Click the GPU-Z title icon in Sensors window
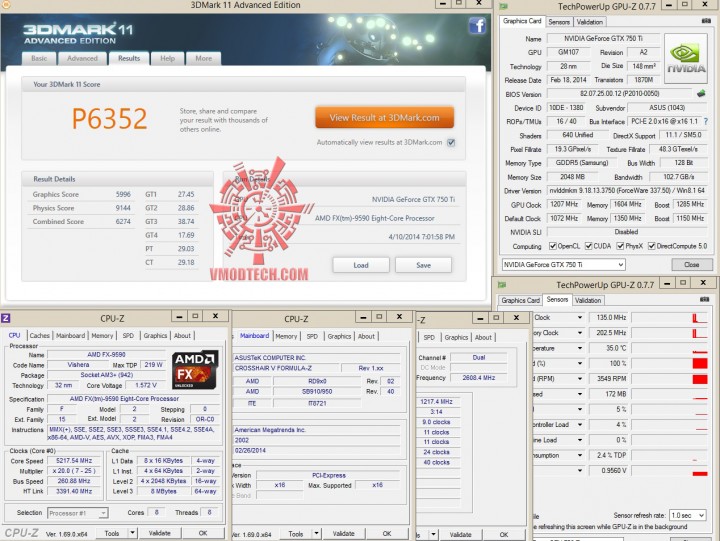Viewport: 720px width, 541px height. coord(502,285)
